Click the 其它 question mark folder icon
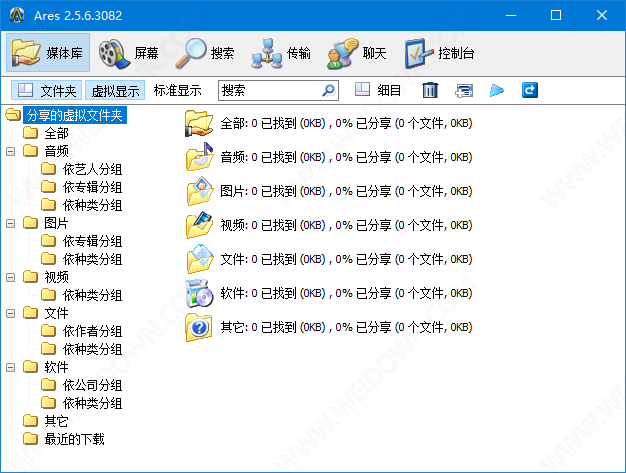Viewport: 626px width, 473px height. (199, 327)
